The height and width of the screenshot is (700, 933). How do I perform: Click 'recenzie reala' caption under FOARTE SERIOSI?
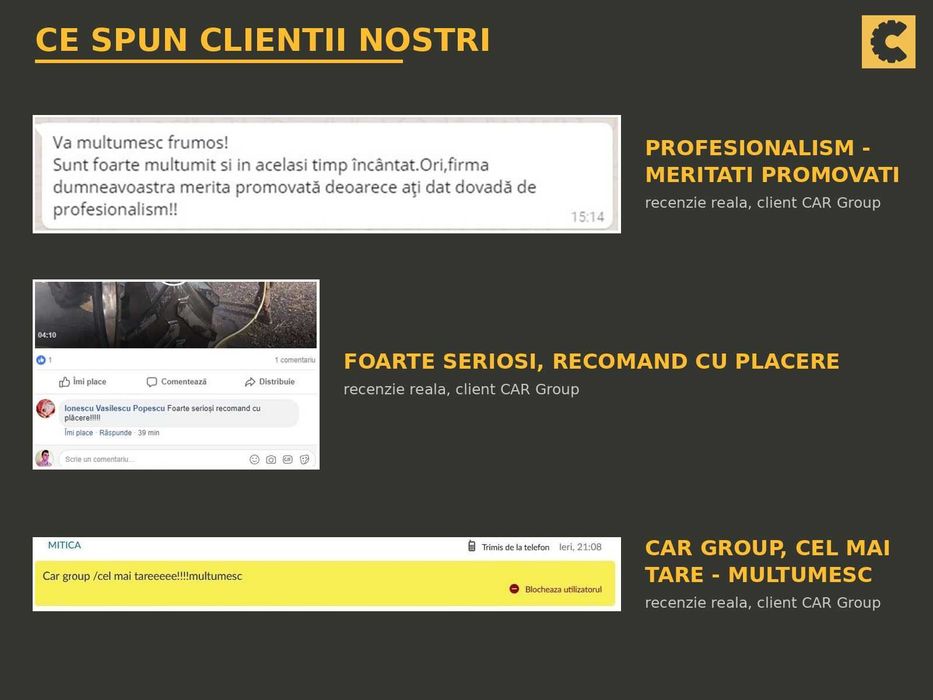pos(461,389)
